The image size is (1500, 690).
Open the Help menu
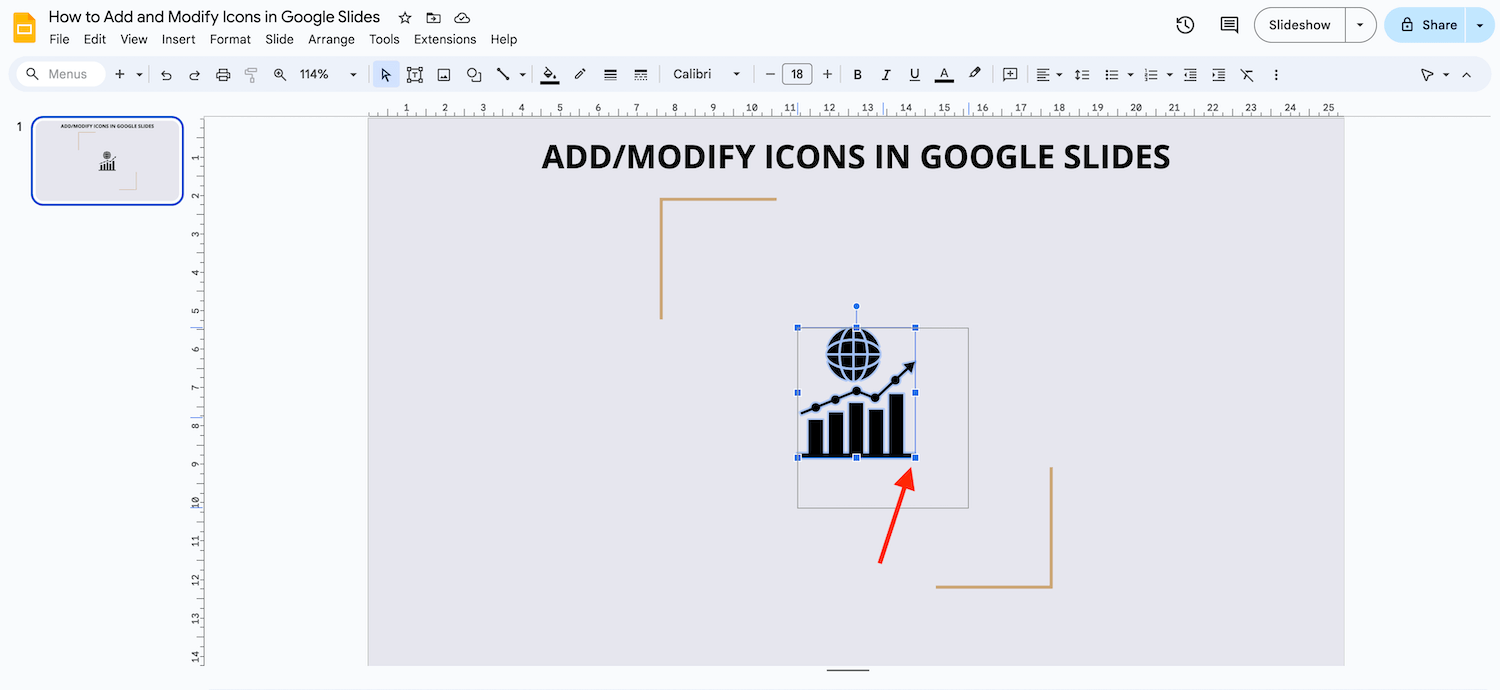(x=504, y=39)
